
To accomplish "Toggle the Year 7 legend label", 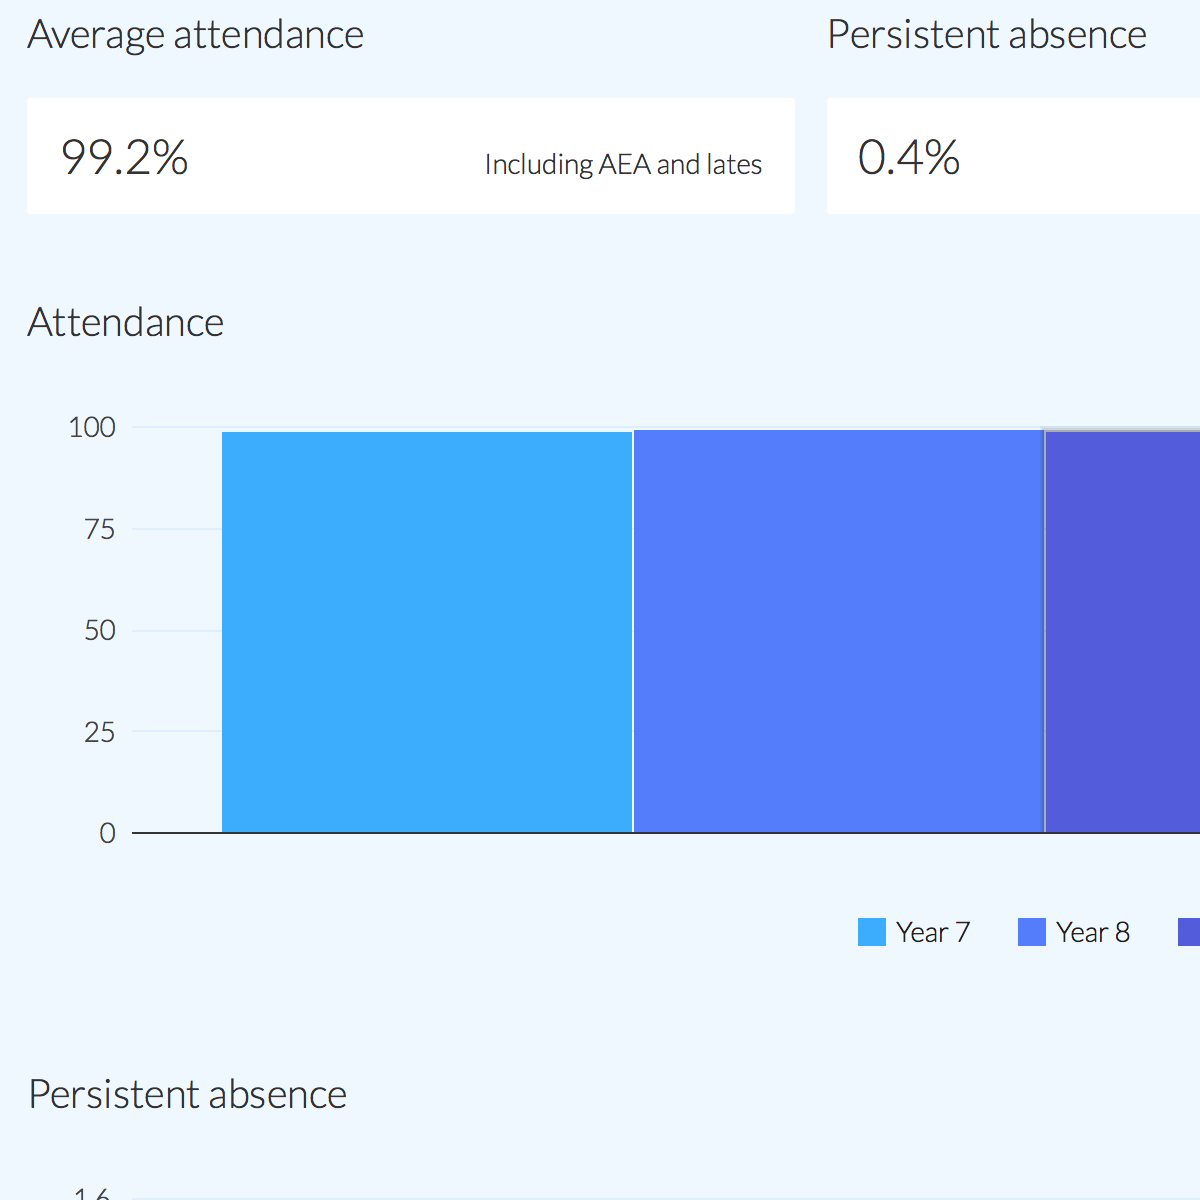I will click(x=933, y=932).
